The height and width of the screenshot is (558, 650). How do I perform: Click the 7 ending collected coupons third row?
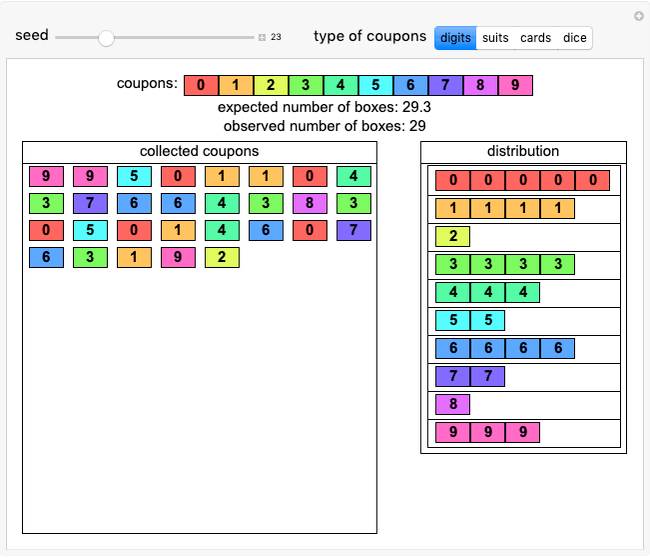[354, 230]
